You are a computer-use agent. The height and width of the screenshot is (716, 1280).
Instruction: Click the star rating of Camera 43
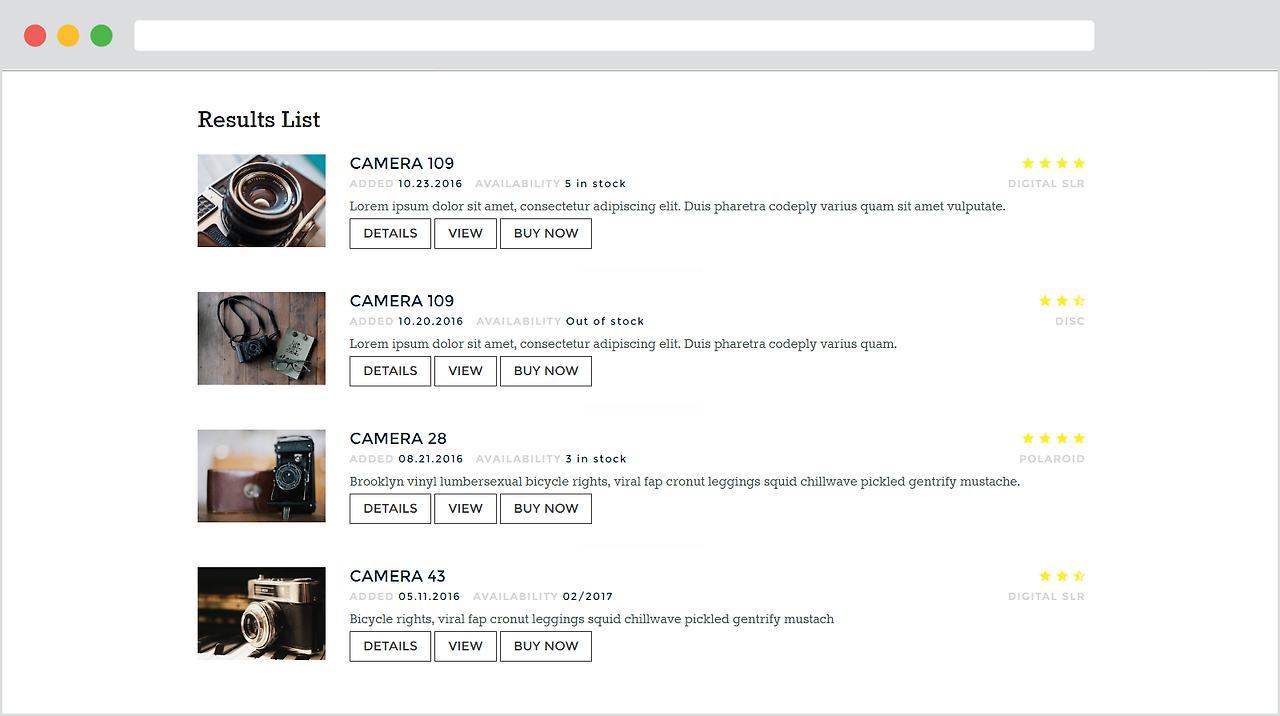(1062, 576)
